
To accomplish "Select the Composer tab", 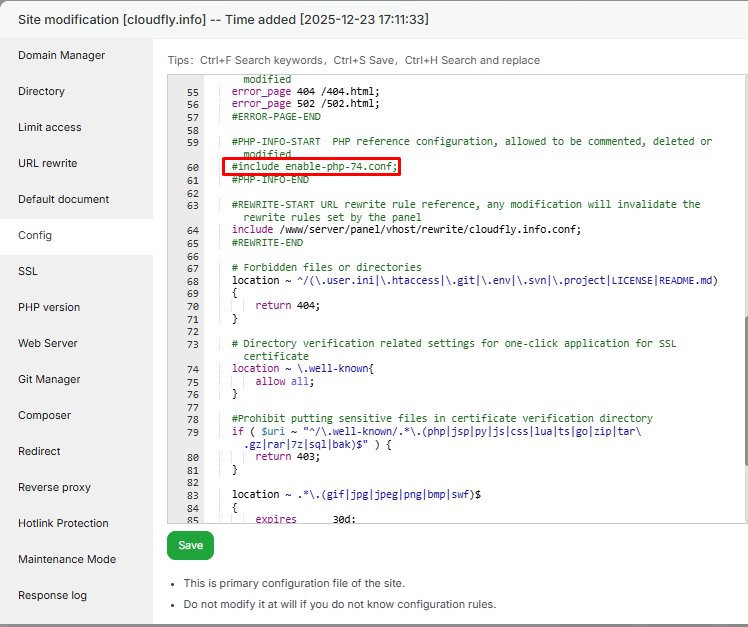I will [44, 415].
